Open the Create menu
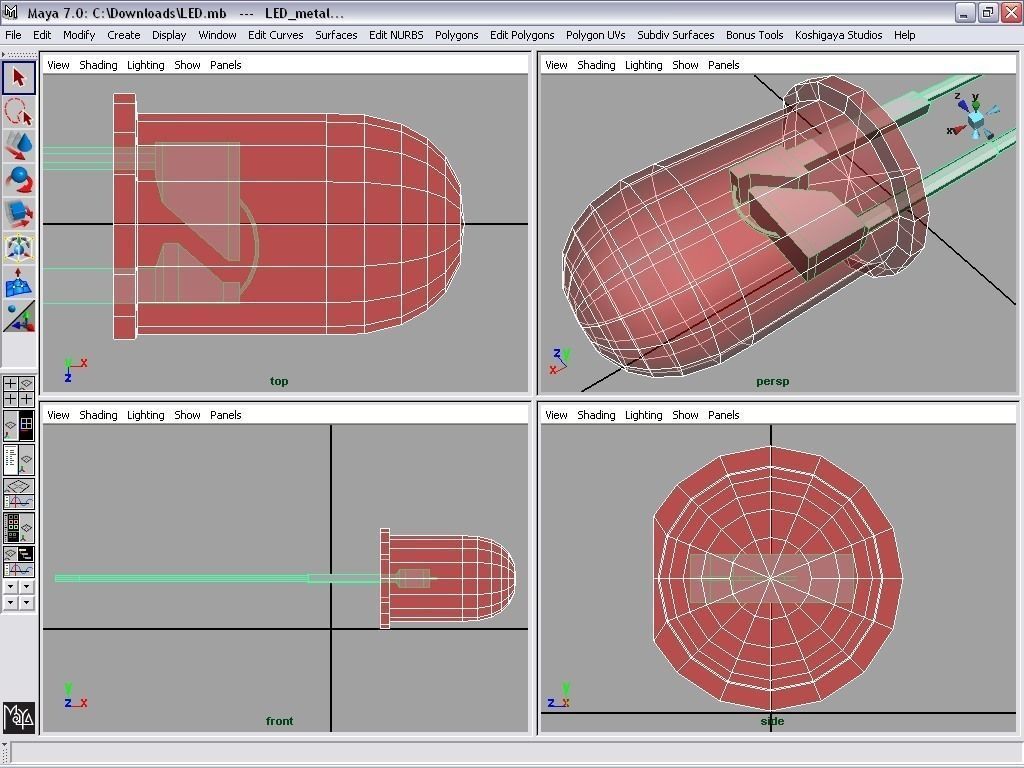Image resolution: width=1024 pixels, height=768 pixels. pyautogui.click(x=123, y=35)
